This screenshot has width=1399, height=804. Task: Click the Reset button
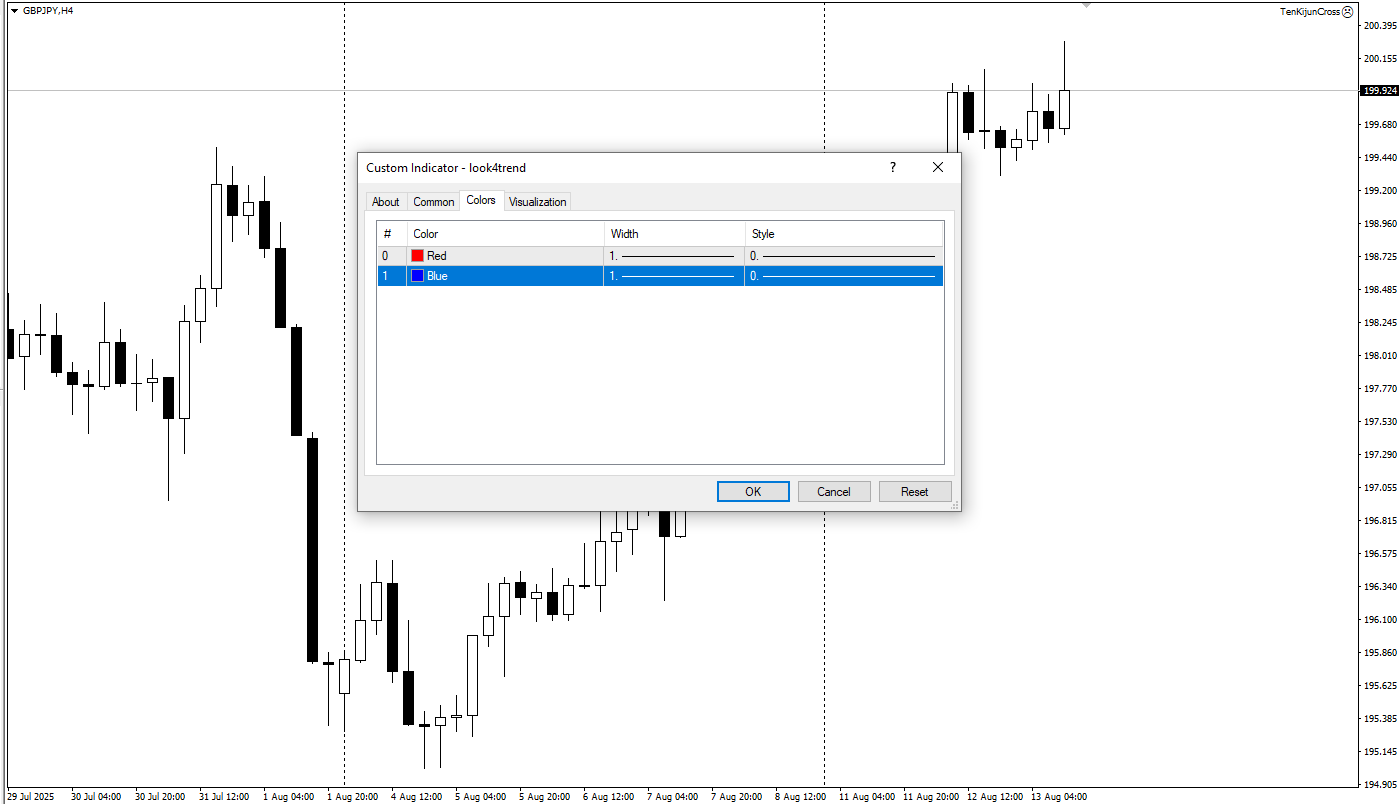915,491
